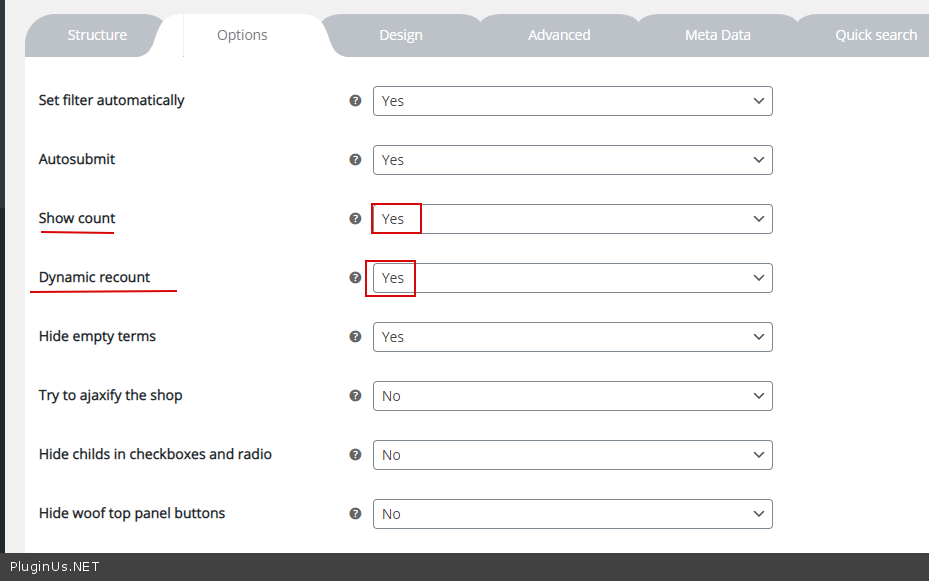The width and height of the screenshot is (929, 581).
Task: Open Hide childs in checkboxes and radio dropdown
Action: 572,455
